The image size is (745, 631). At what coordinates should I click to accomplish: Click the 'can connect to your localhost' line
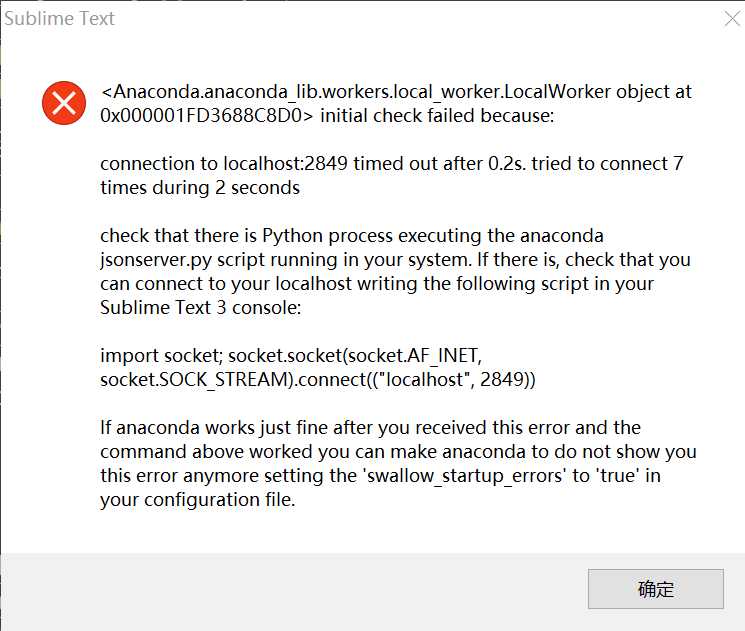pyautogui.click(x=377, y=284)
